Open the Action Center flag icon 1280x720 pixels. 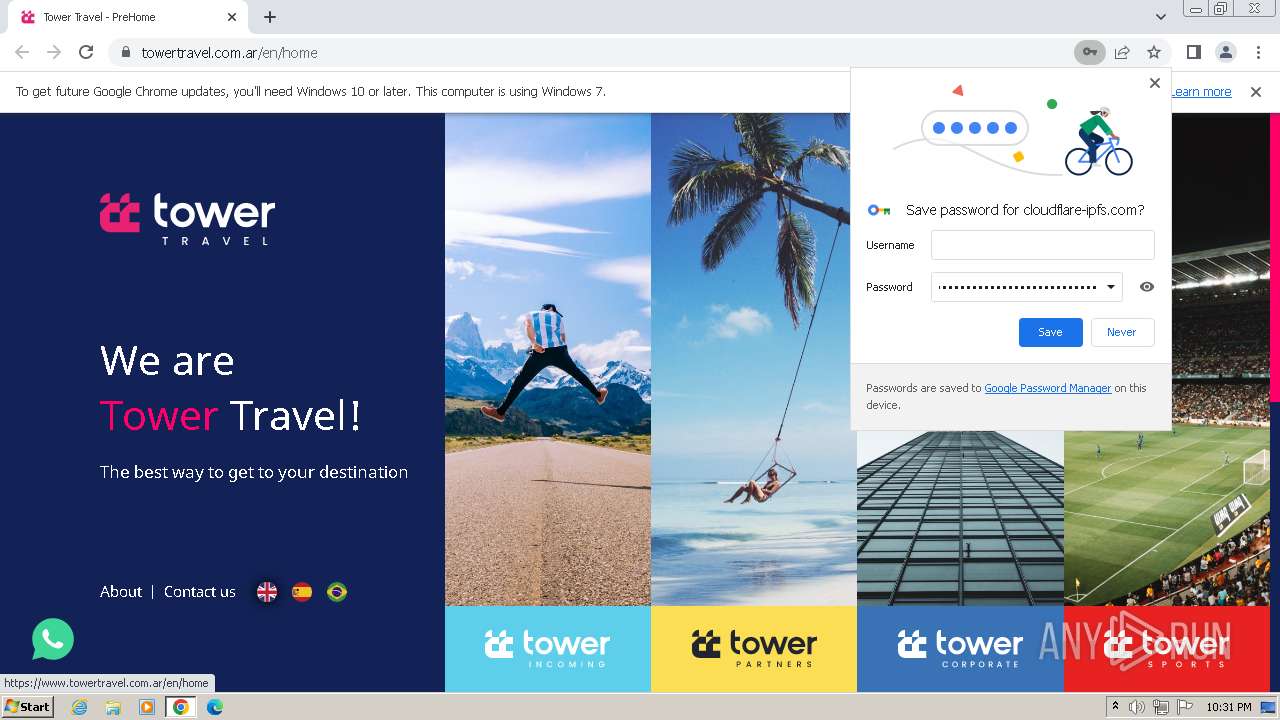[1185, 707]
